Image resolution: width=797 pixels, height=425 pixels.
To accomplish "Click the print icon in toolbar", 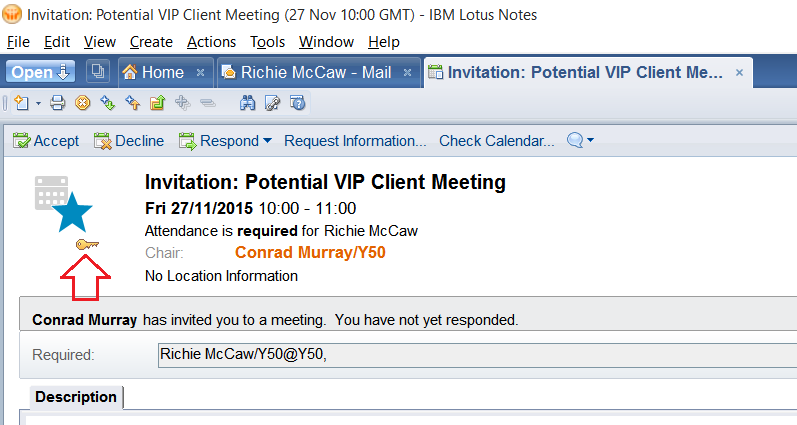I will tap(57, 103).
